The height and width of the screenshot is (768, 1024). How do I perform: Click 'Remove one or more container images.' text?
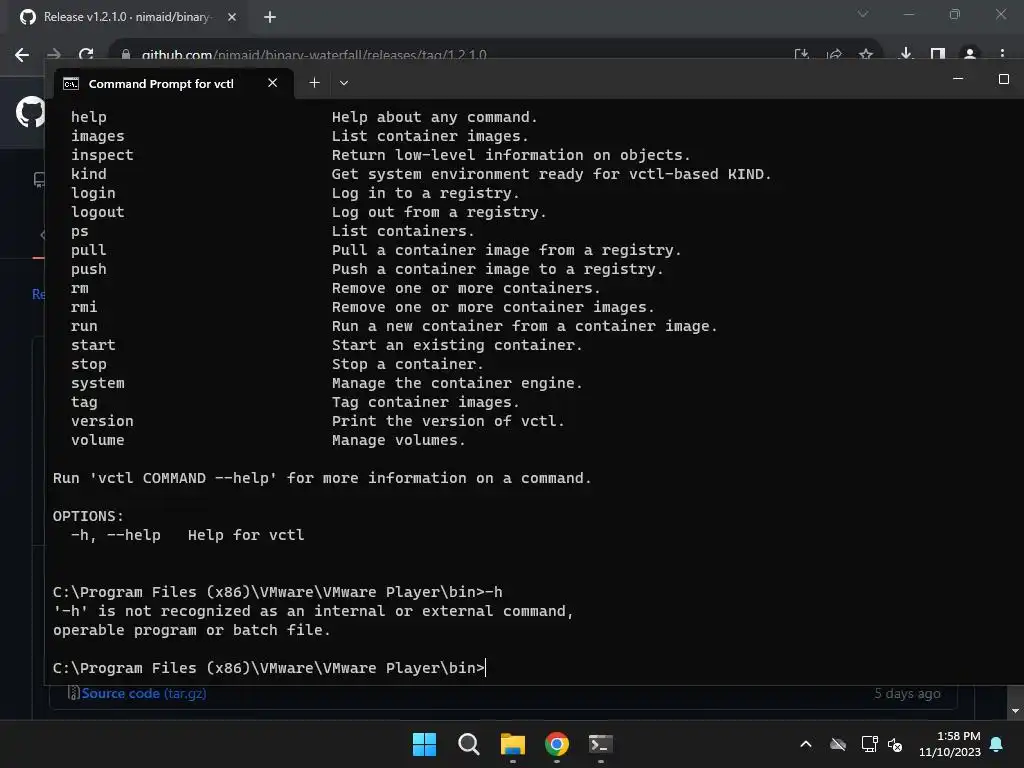[492, 307]
